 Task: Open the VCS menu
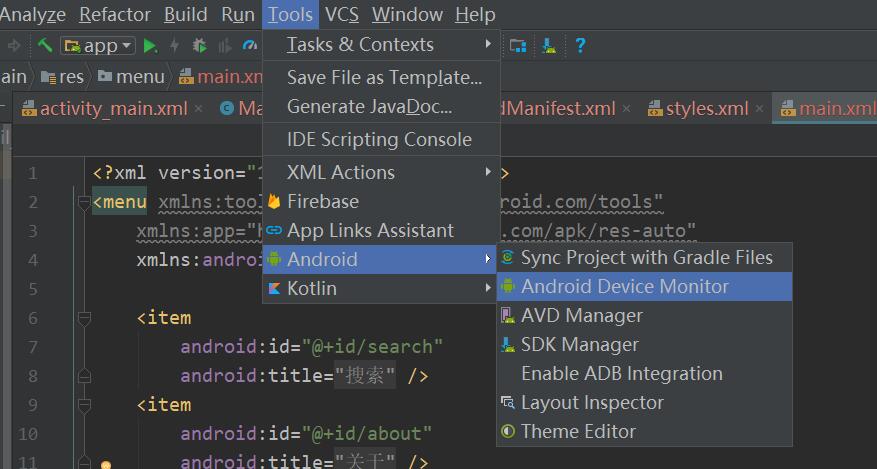click(x=342, y=15)
